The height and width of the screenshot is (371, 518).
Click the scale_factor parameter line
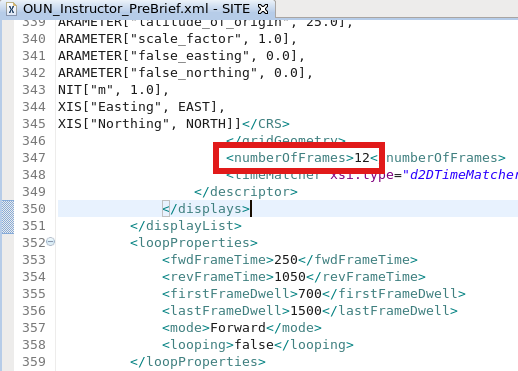pyautogui.click(x=178, y=39)
